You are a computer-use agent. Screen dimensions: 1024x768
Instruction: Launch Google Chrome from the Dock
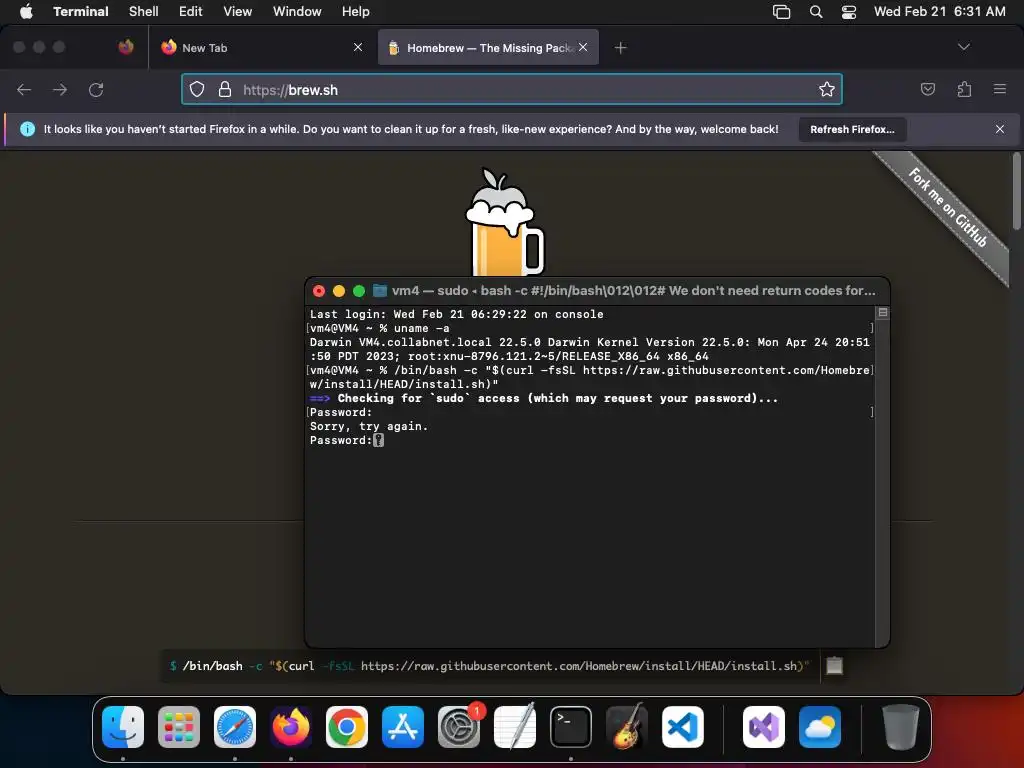point(347,727)
